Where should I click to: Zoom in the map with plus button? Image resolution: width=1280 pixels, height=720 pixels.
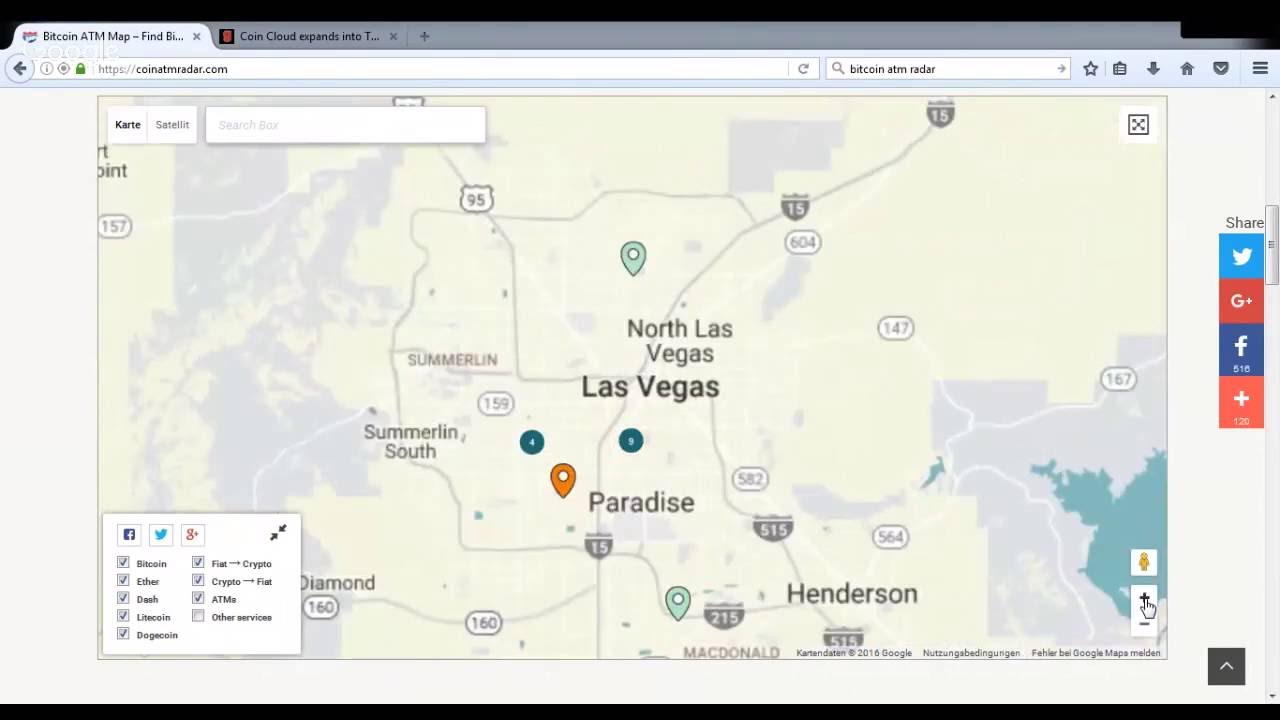coord(1144,598)
